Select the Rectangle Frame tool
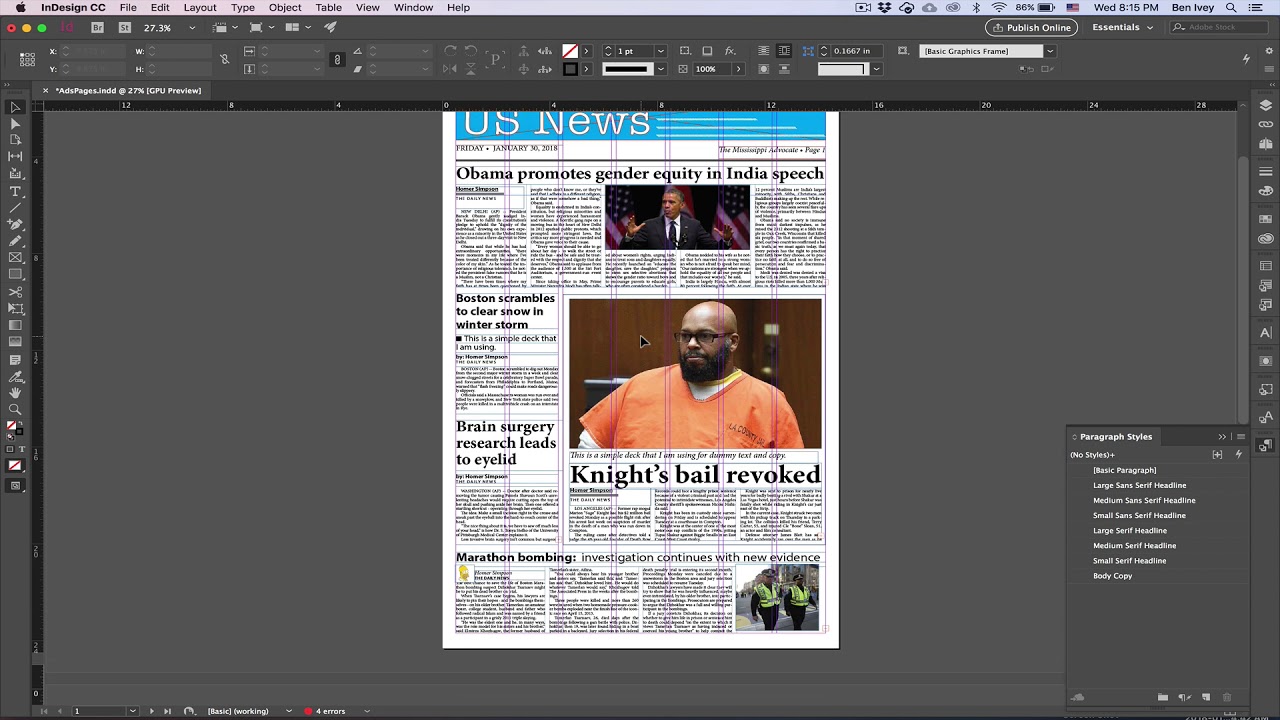The image size is (1280, 720). 15,258
